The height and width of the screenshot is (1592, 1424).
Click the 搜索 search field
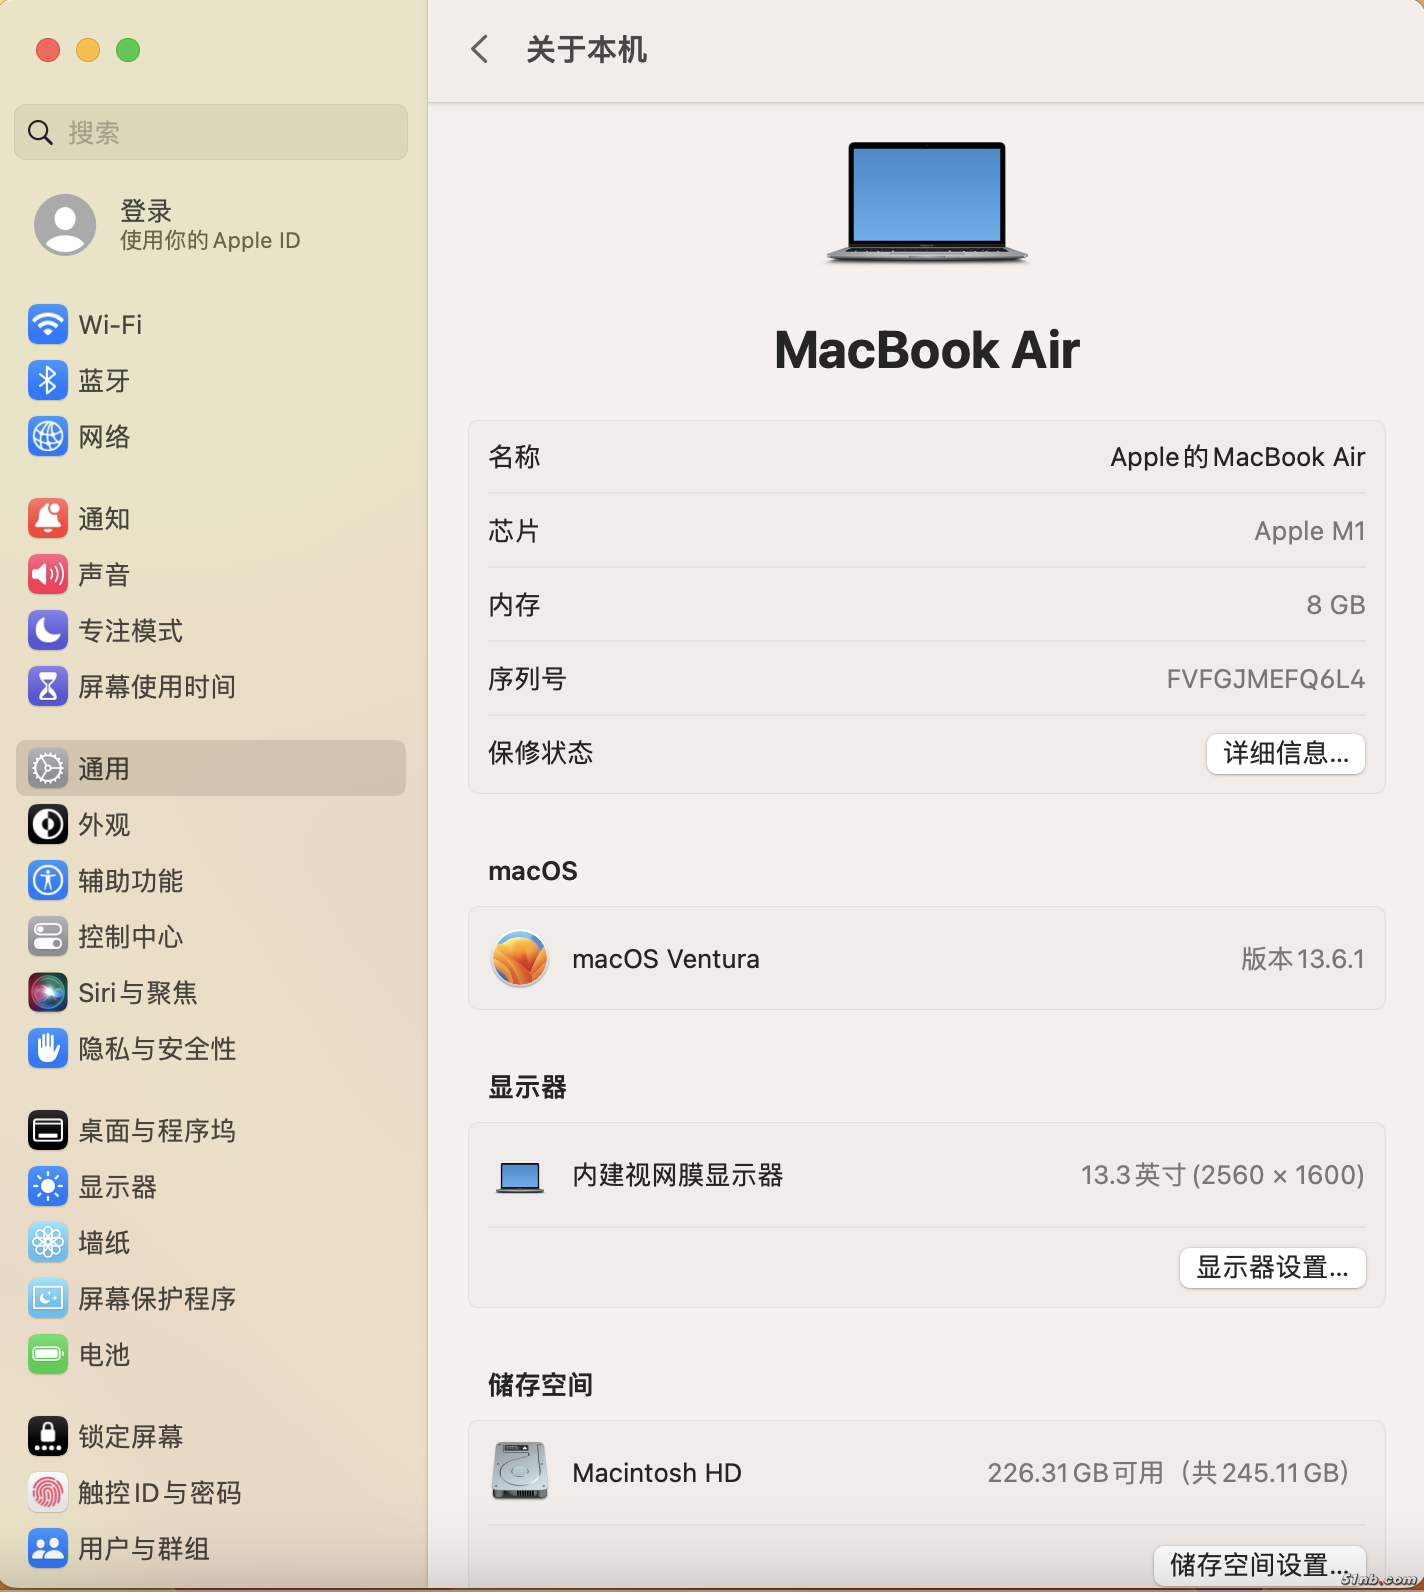(x=211, y=132)
